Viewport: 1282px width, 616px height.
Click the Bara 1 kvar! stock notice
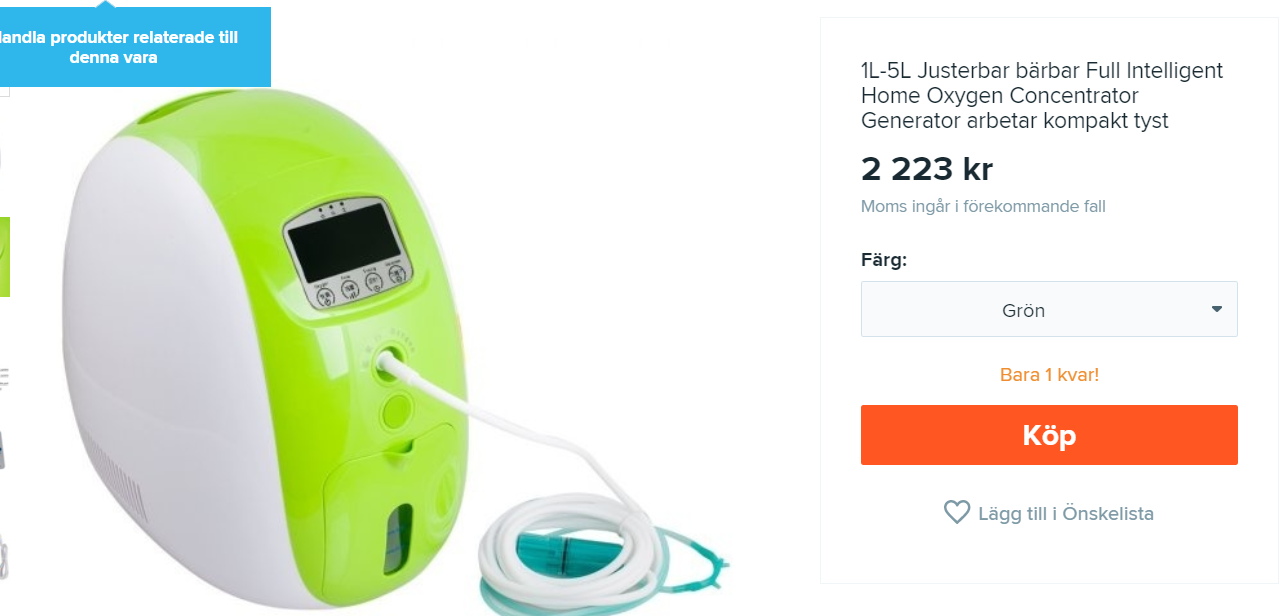(1049, 375)
